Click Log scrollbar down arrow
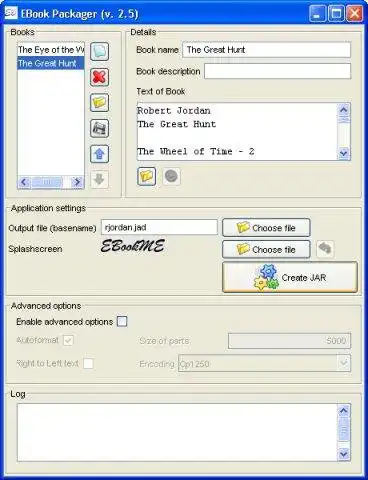This screenshot has height=480, width=368. click(344, 454)
